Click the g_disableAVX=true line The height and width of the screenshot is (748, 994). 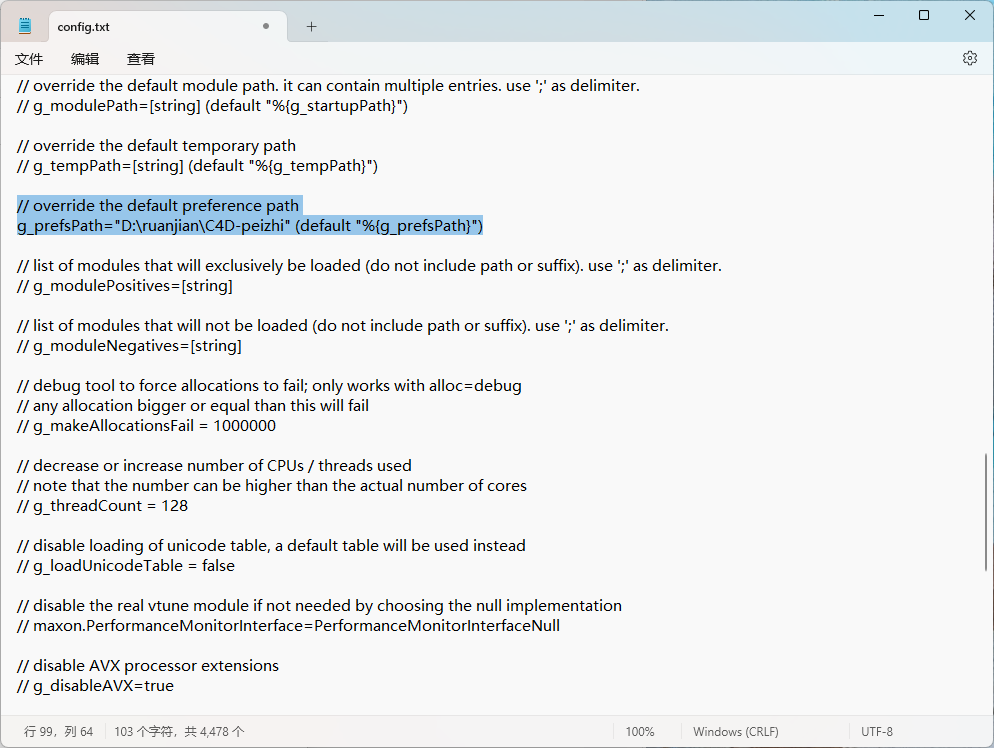pyautogui.click(x=95, y=686)
